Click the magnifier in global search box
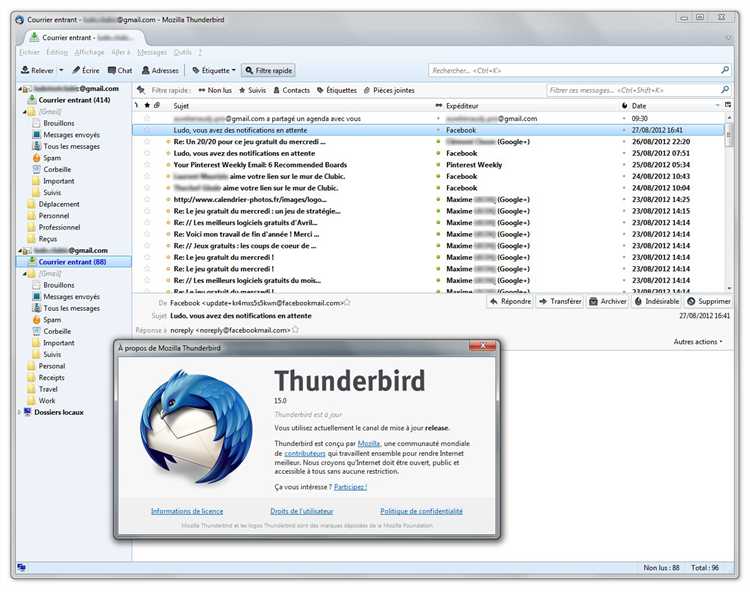Image resolution: width=750 pixels, height=592 pixels. 725,70
